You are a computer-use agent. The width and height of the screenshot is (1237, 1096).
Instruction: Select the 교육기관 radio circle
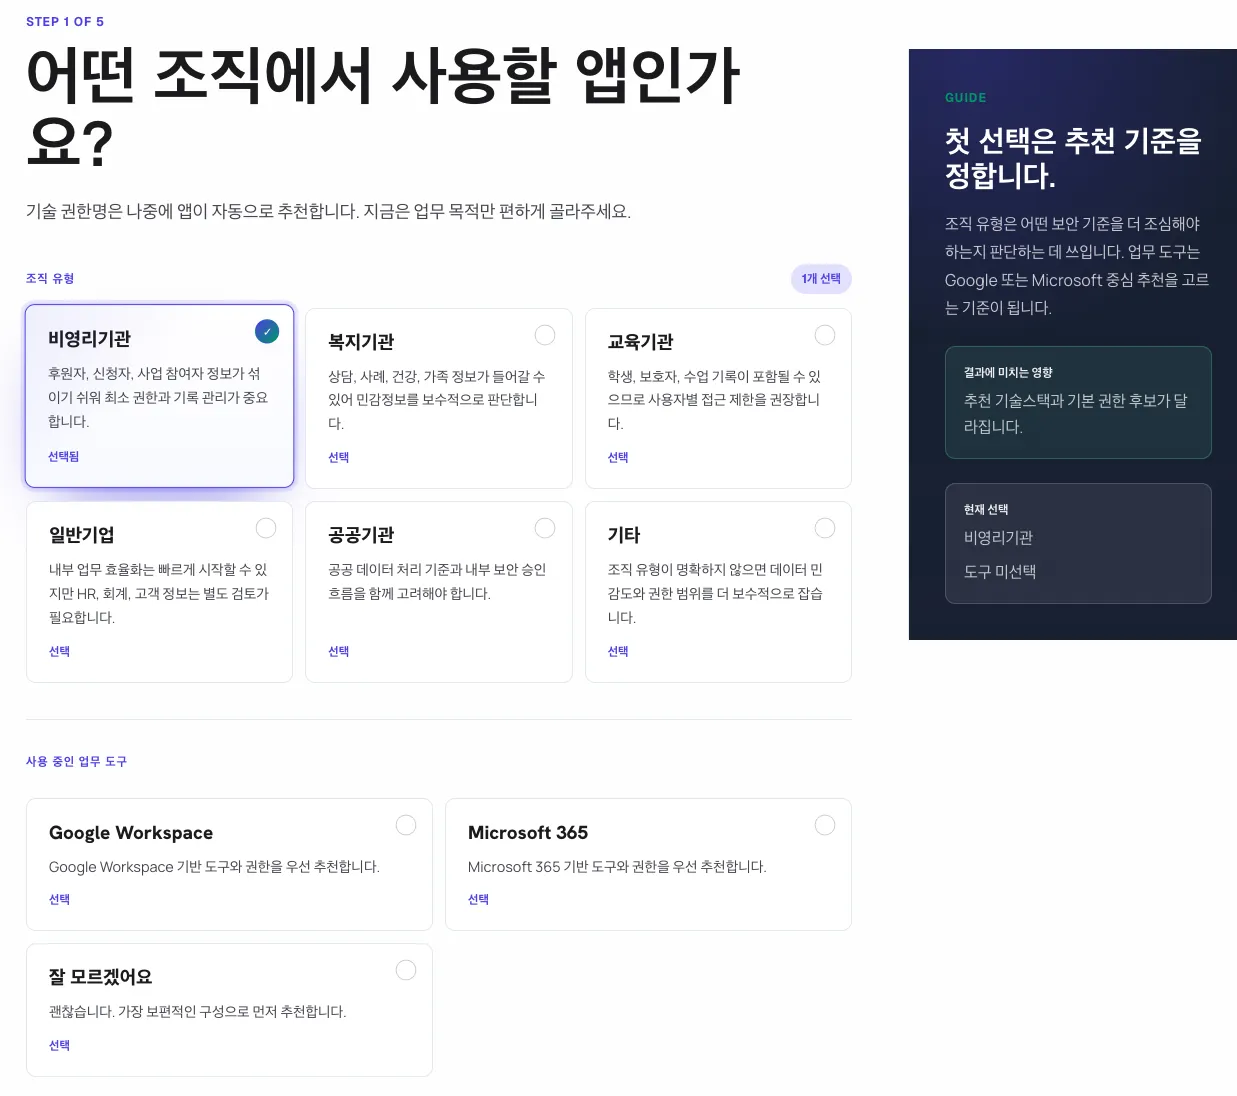[x=825, y=335]
